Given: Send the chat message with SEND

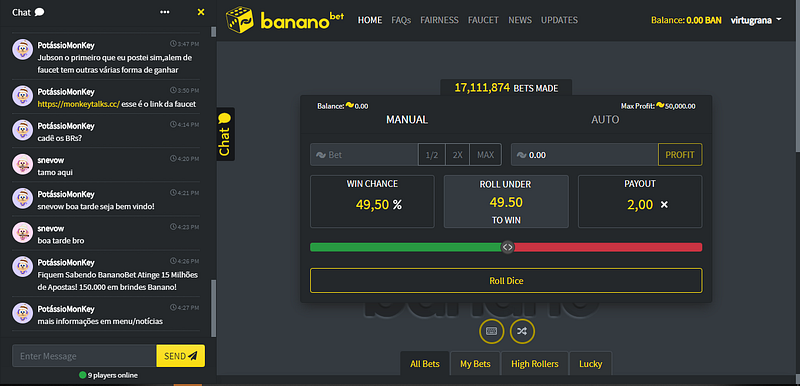Looking at the screenshot, I should (x=181, y=356).
